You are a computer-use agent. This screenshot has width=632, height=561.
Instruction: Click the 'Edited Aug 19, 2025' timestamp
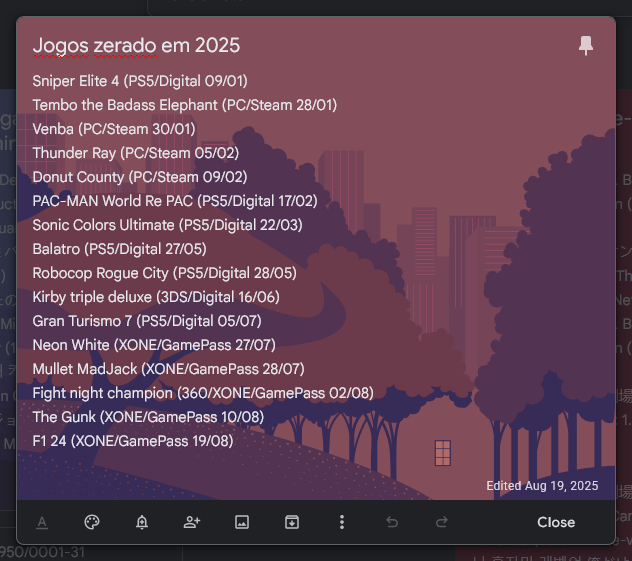(542, 485)
